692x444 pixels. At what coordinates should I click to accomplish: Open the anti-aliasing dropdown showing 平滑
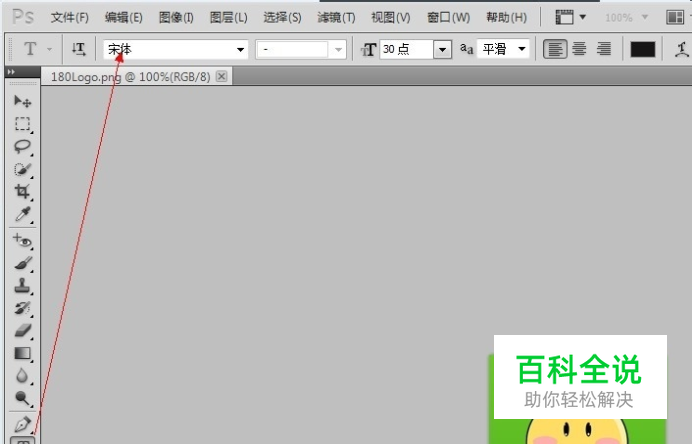(x=503, y=49)
